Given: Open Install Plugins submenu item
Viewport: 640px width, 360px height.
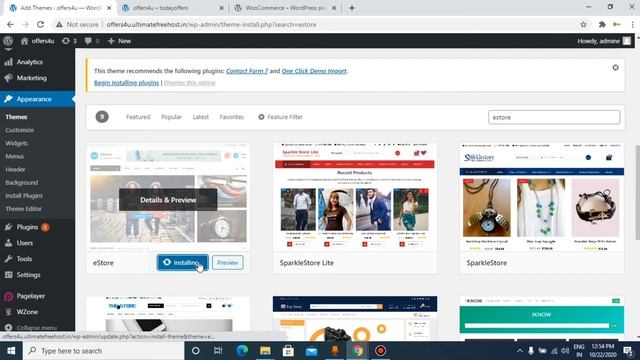Looking at the screenshot, I should [24, 196].
